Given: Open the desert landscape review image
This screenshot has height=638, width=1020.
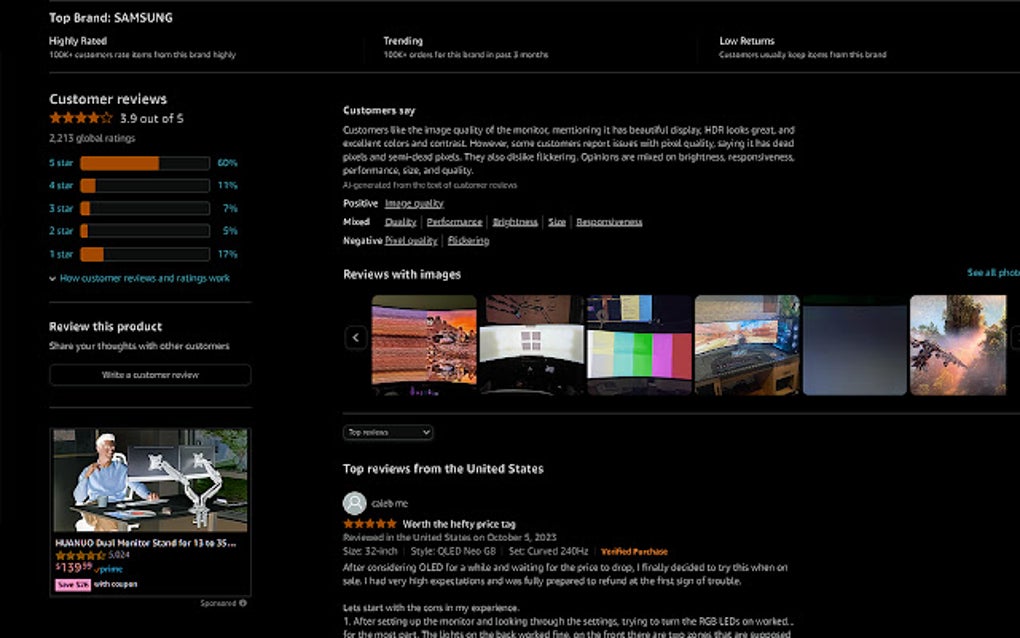Looking at the screenshot, I should (x=424, y=345).
